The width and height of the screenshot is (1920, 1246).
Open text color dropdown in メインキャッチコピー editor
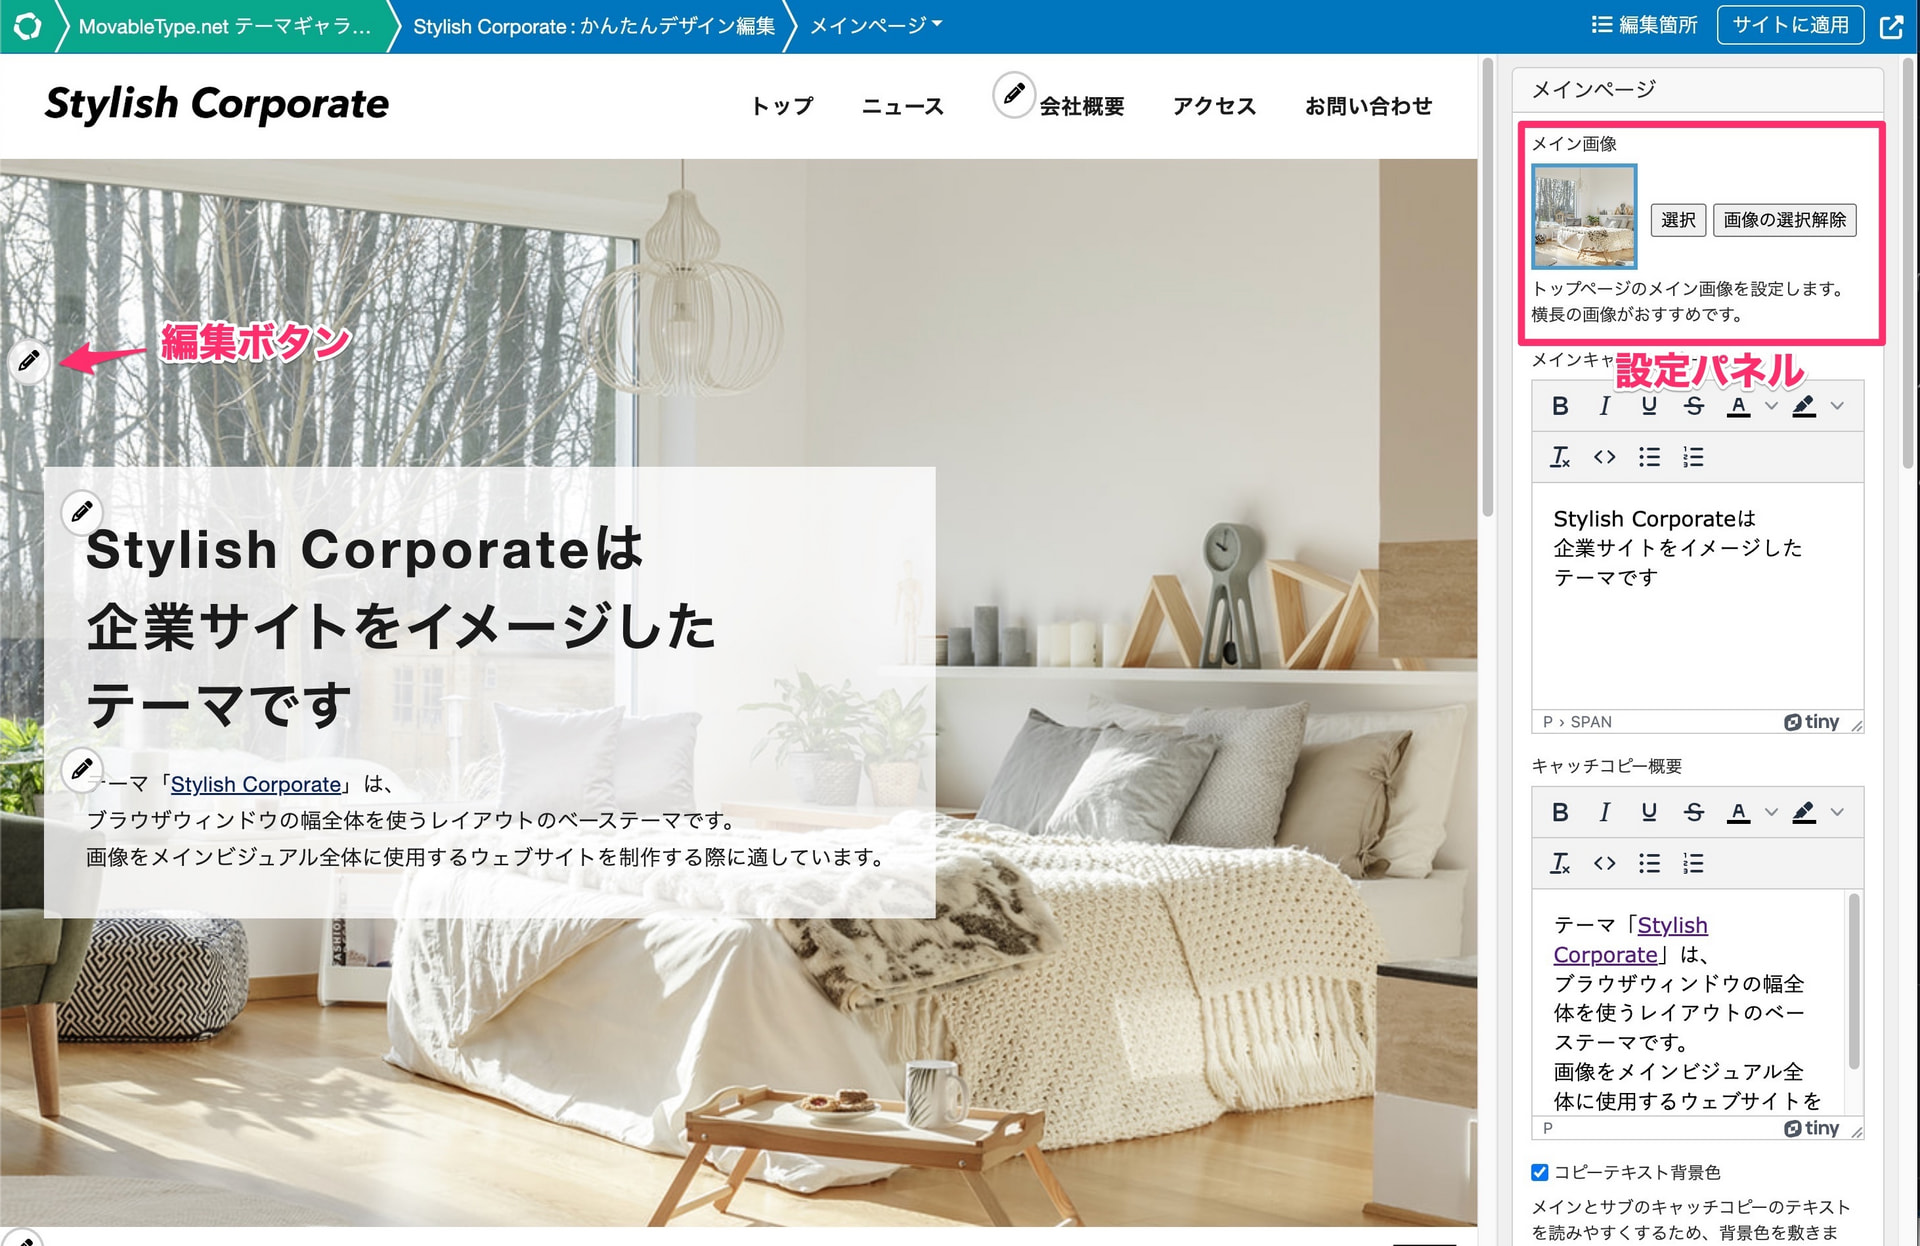(1771, 406)
